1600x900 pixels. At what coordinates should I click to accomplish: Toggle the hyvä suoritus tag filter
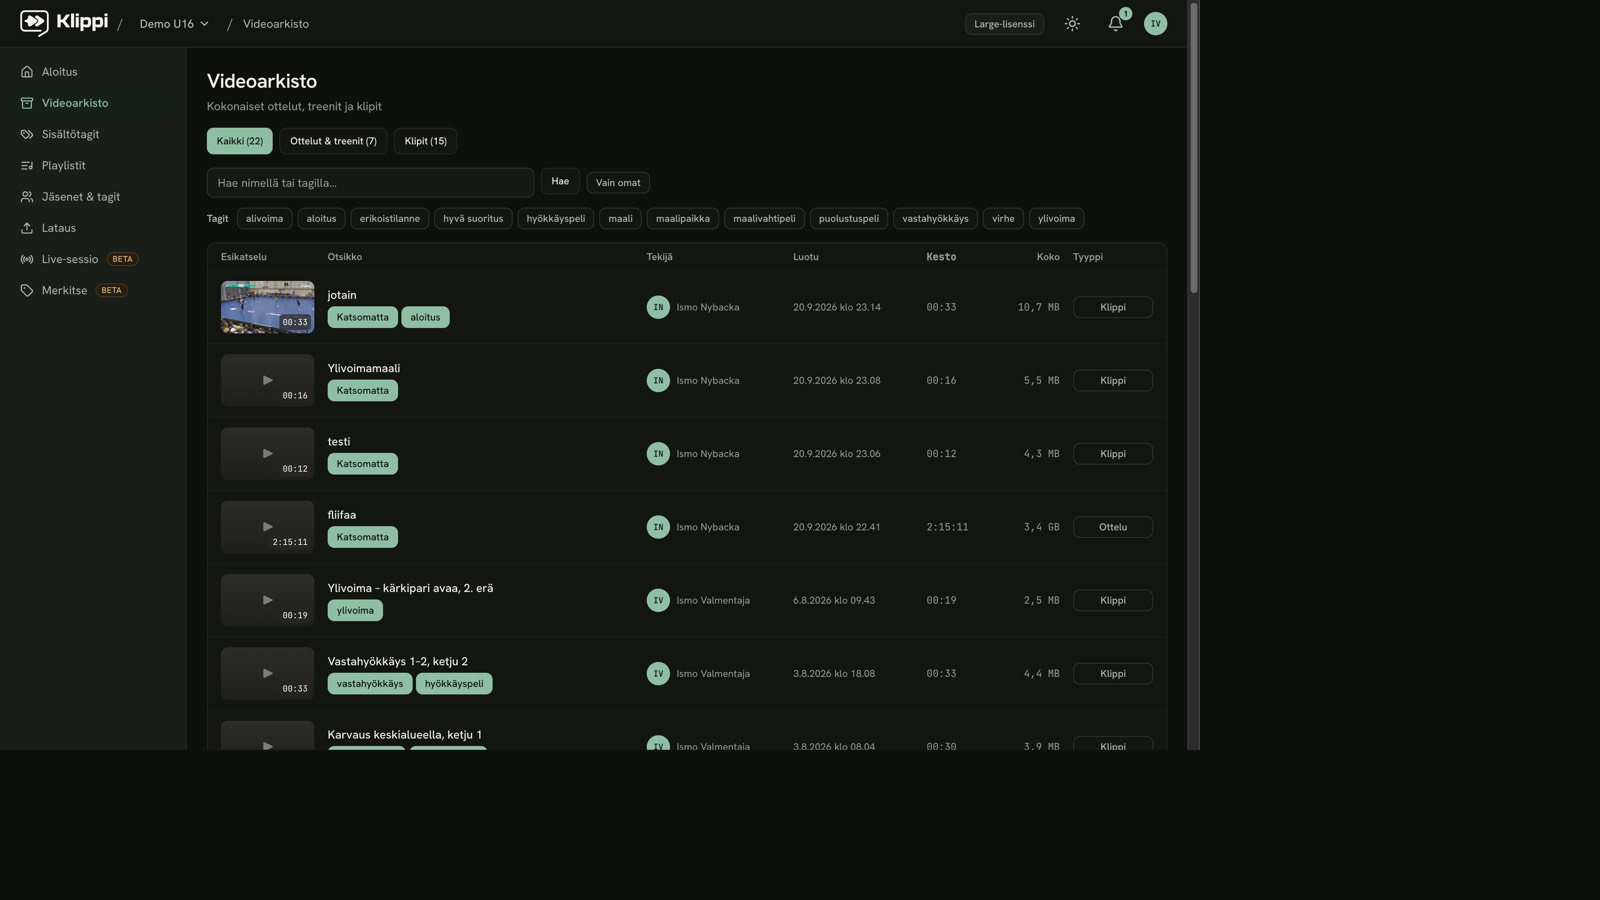(473, 218)
